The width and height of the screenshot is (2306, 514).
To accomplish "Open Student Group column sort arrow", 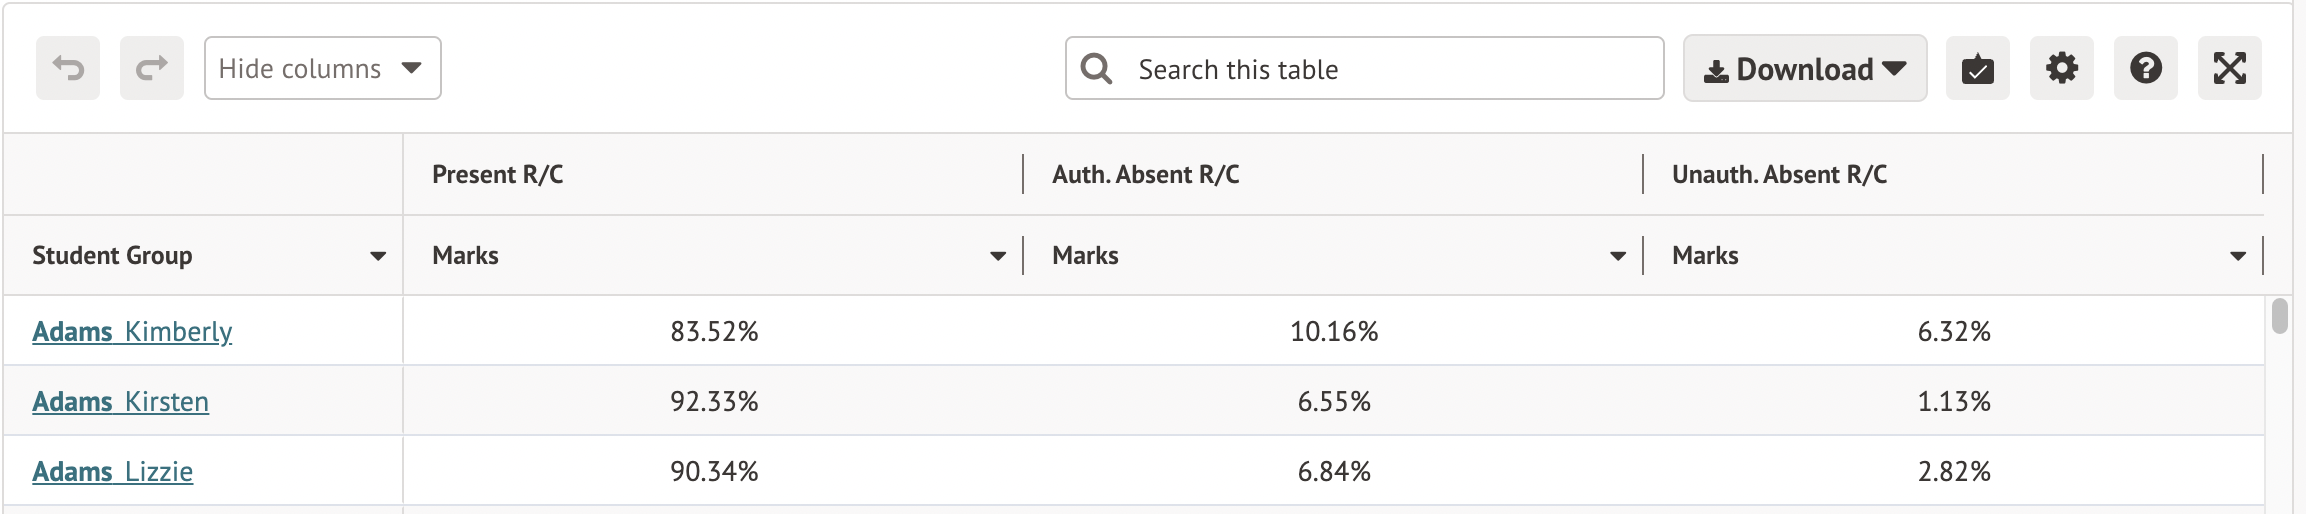I will (x=378, y=256).
